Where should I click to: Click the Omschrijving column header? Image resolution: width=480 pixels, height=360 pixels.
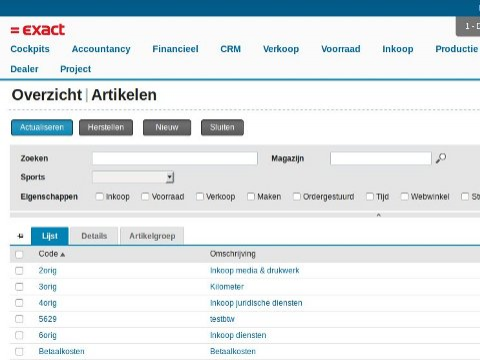point(232,254)
